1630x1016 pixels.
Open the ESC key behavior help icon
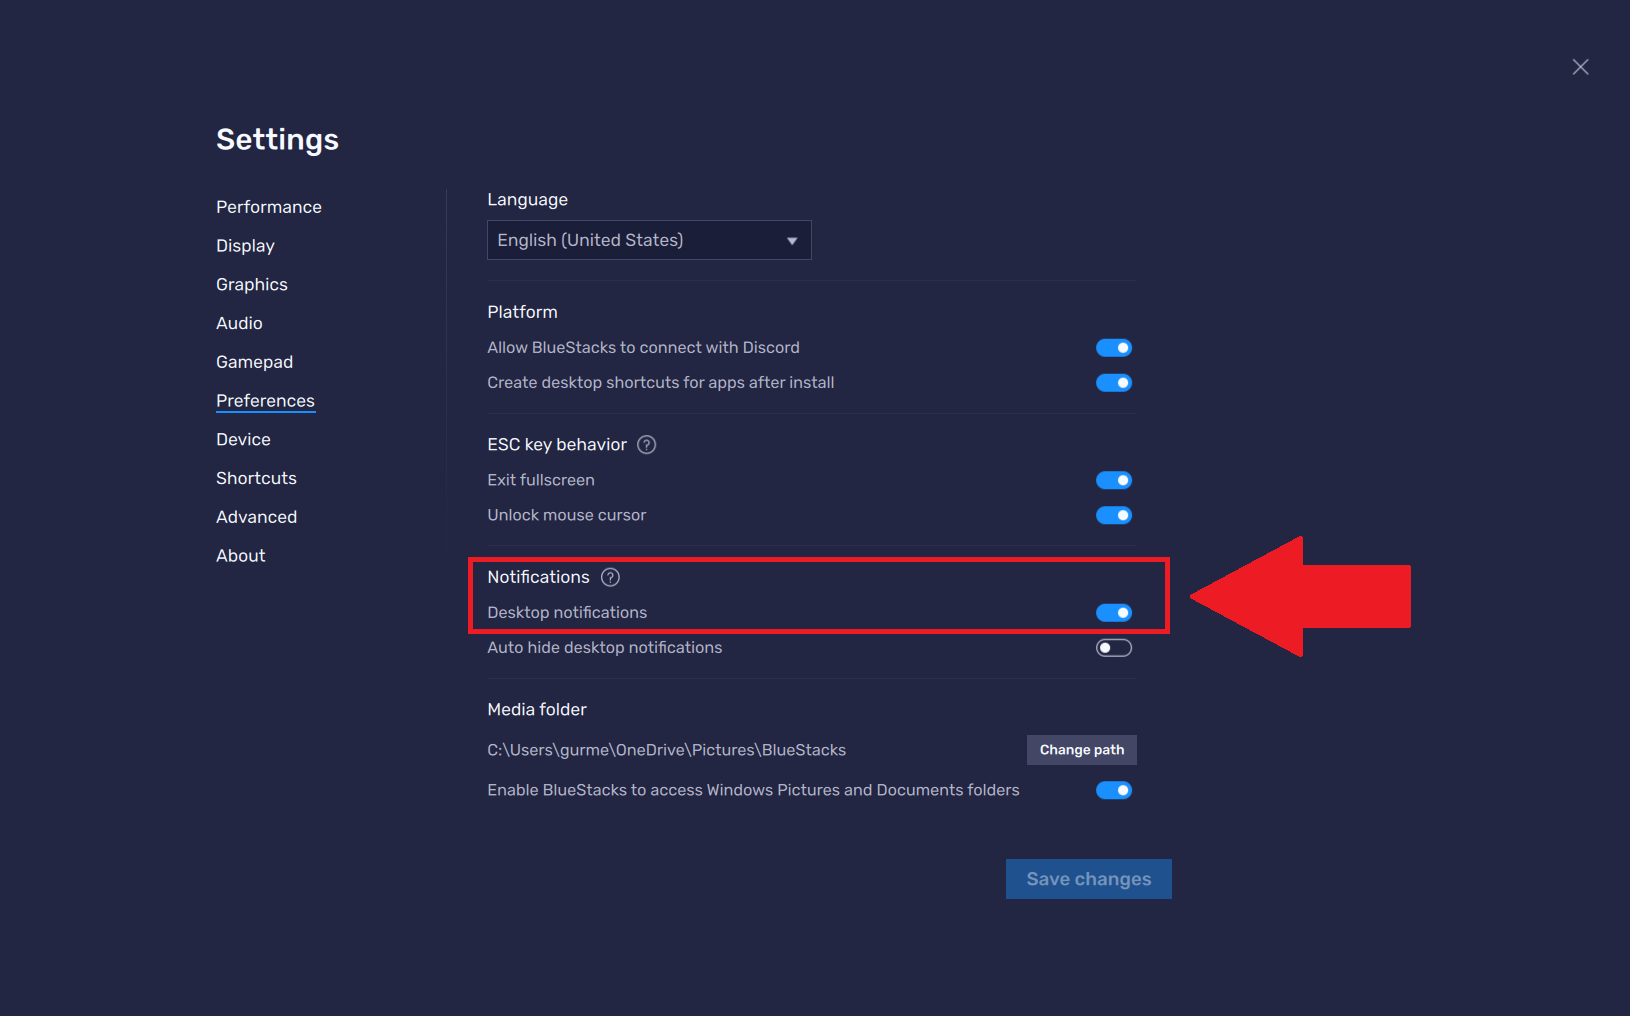647,445
